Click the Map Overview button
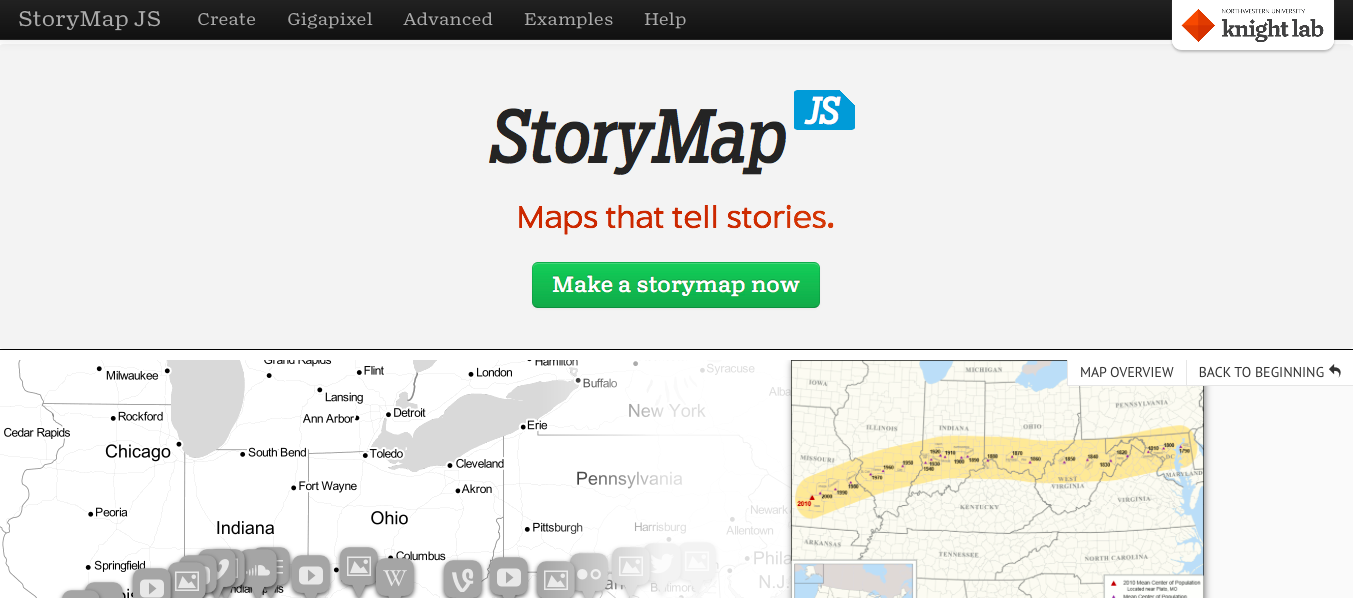This screenshot has width=1353, height=598. [1127, 372]
